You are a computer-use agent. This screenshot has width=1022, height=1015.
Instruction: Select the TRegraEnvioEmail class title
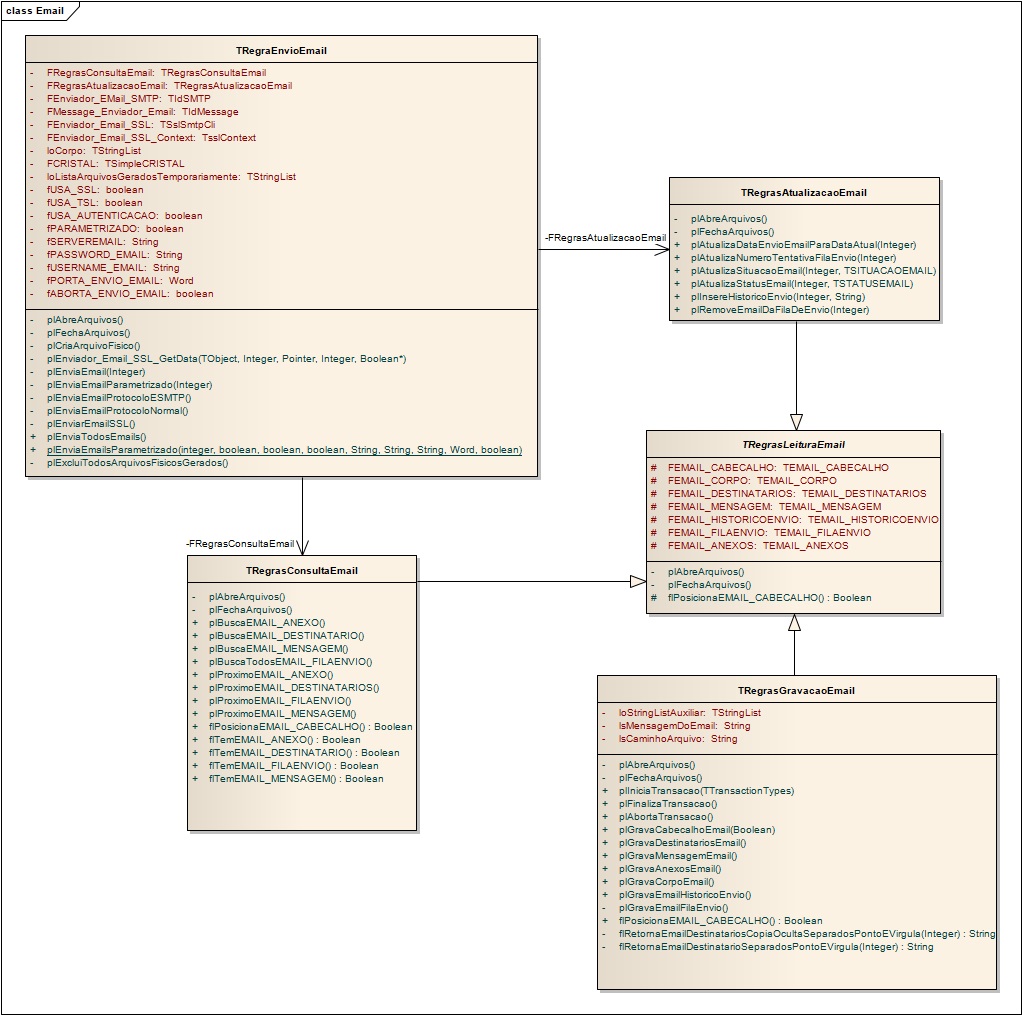pyautogui.click(x=281, y=50)
